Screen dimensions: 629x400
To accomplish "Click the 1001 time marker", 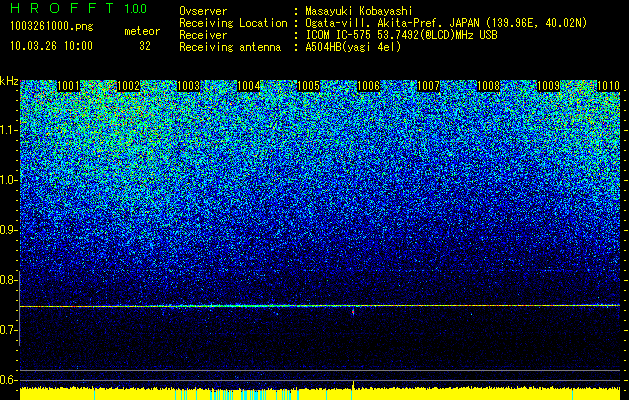I will 69,86.
